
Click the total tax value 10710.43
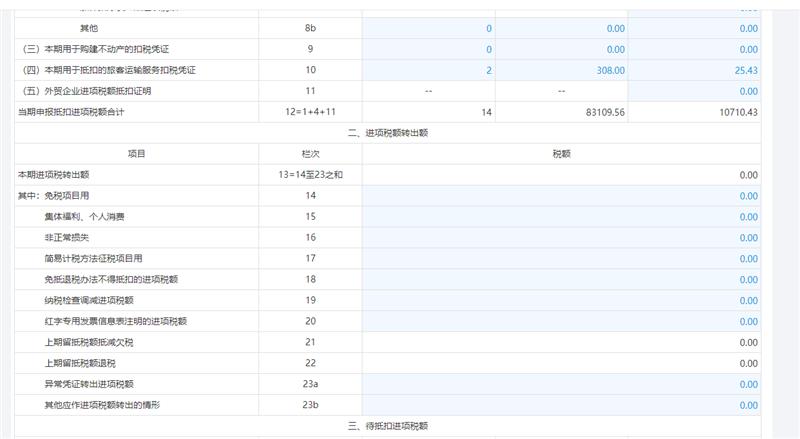[695, 112]
